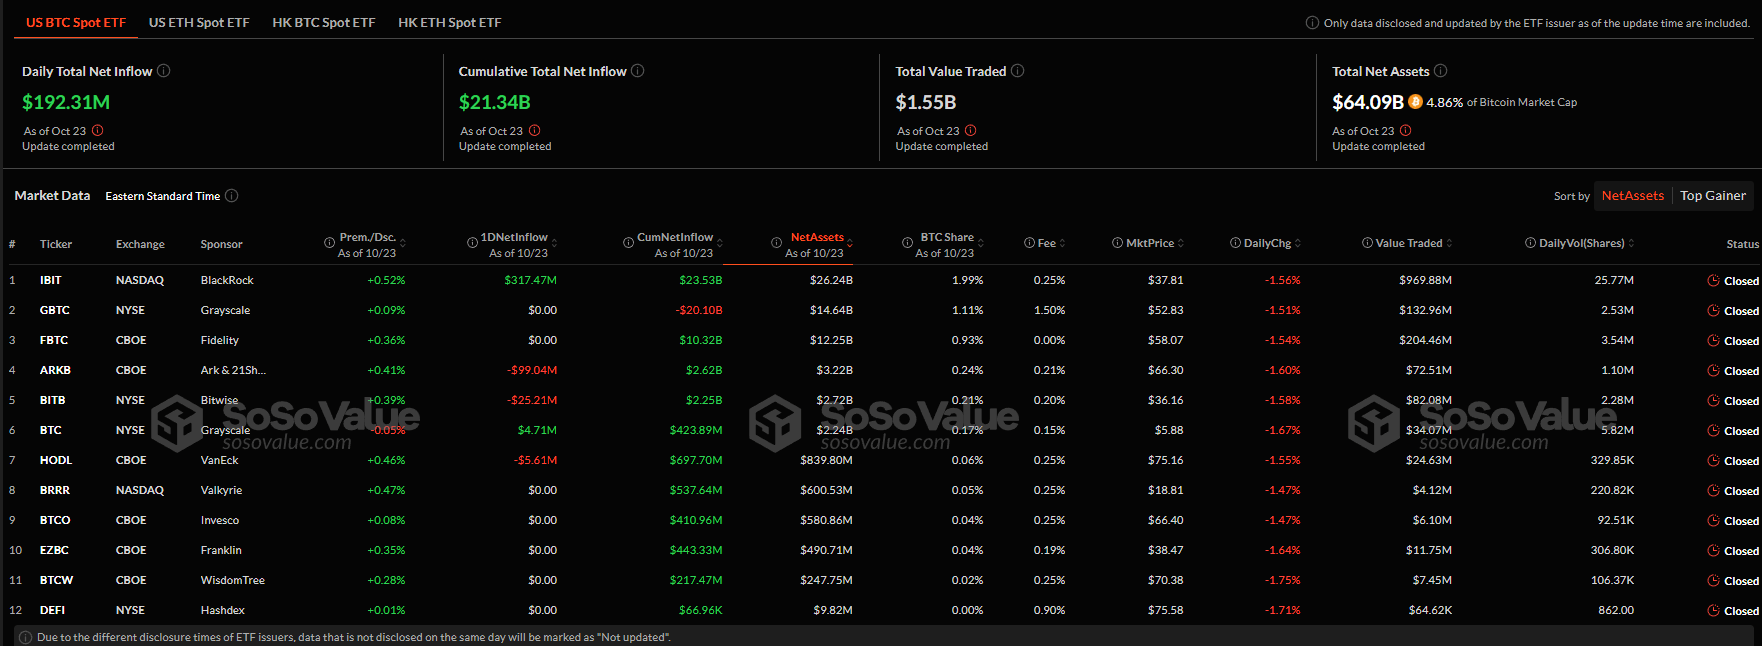
Task: Click red alert icon under Cumulative Total Net Inflow
Action: tap(535, 131)
